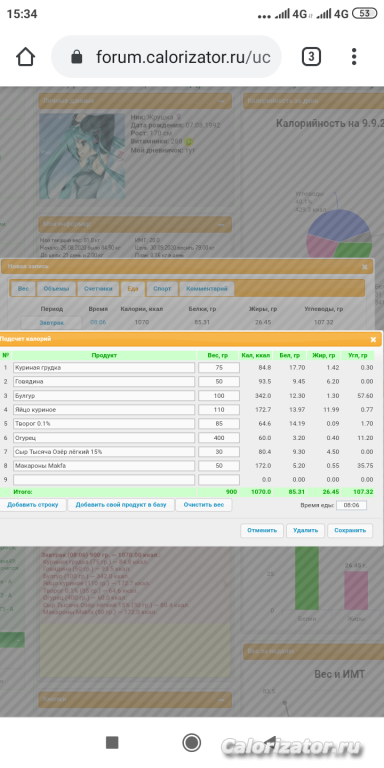Click the empty product field in row 9
The width and height of the screenshot is (384, 768).
click(104, 480)
